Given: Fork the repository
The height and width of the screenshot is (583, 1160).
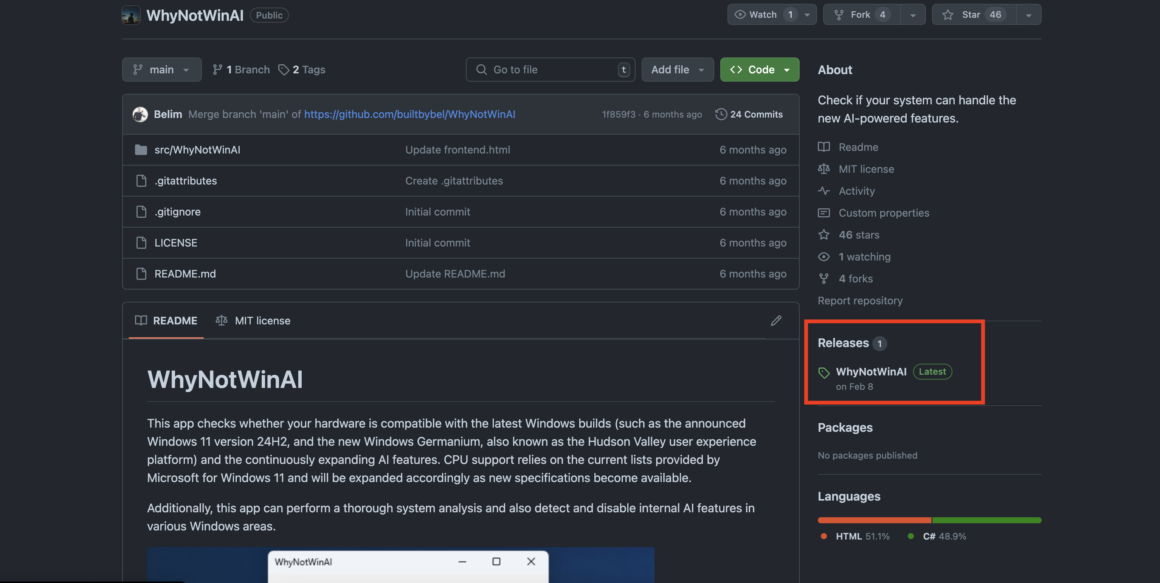Looking at the screenshot, I should pyautogui.click(x=862, y=15).
